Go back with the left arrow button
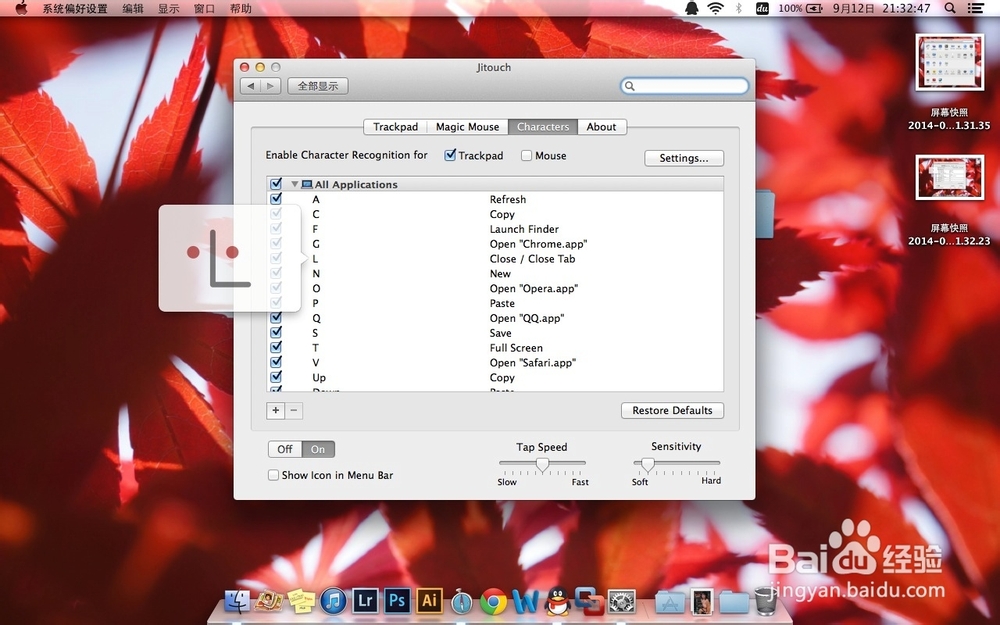This screenshot has width=1000, height=625. 251,85
